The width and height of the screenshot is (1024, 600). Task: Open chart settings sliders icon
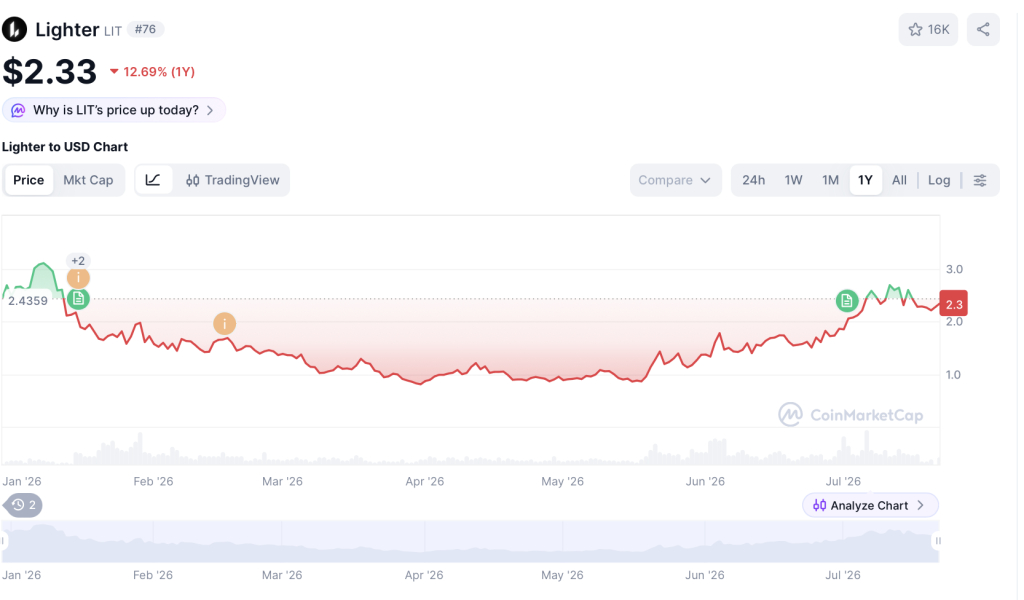980,180
